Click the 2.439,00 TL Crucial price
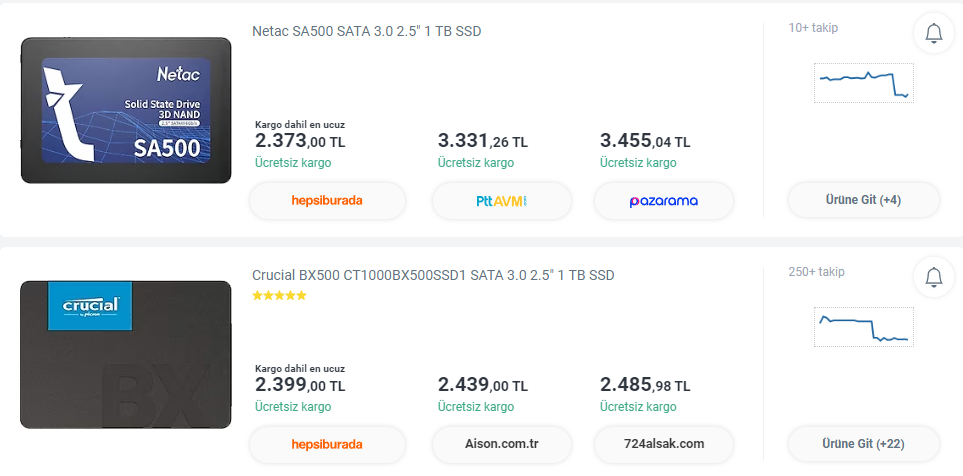The width and height of the screenshot is (963, 476). click(483, 385)
